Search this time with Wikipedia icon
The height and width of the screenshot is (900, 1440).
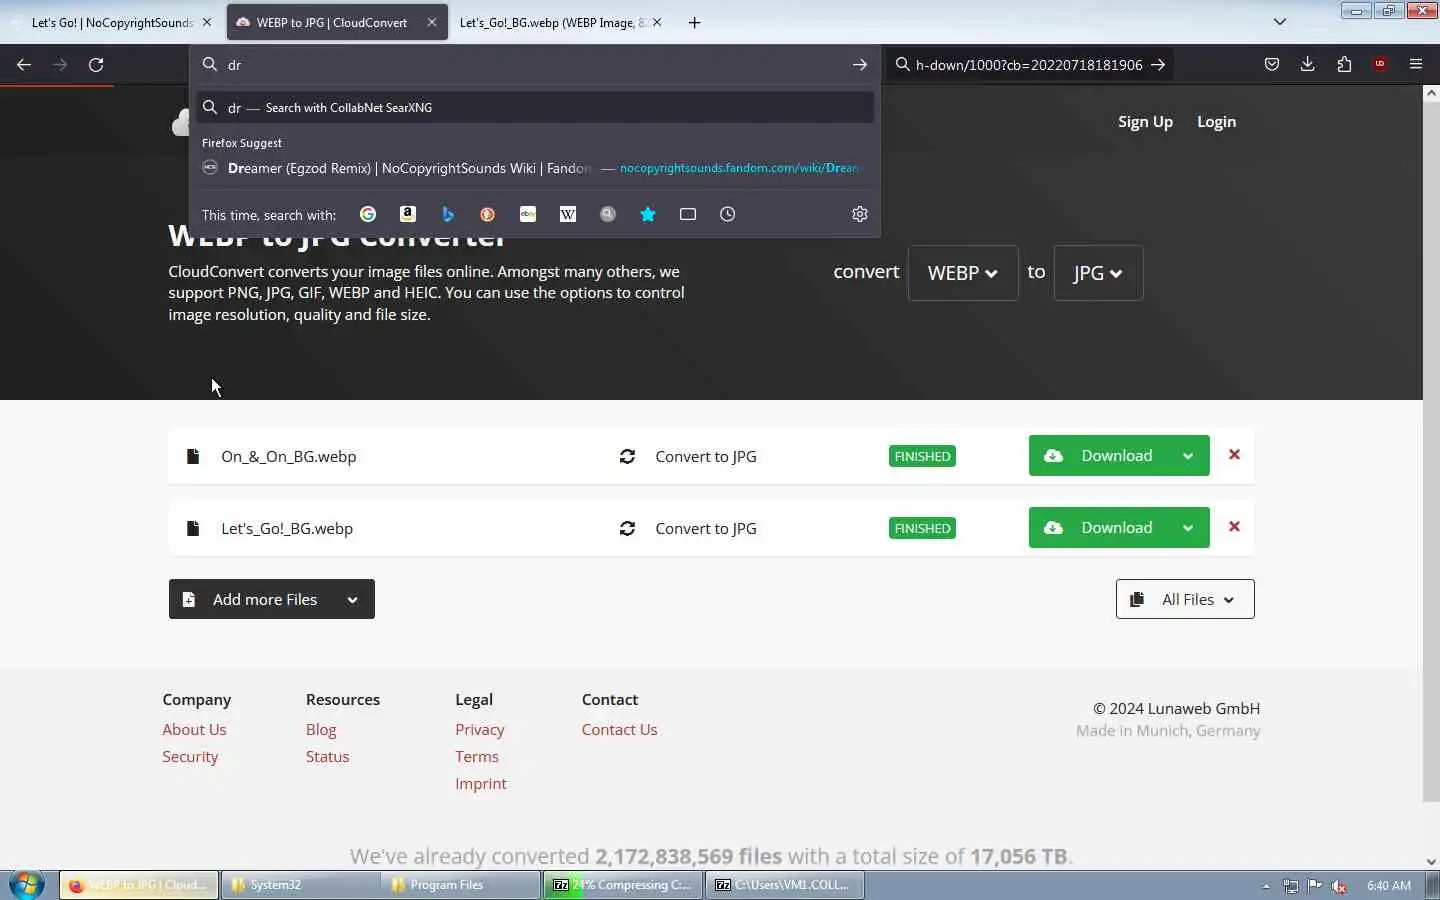568,214
